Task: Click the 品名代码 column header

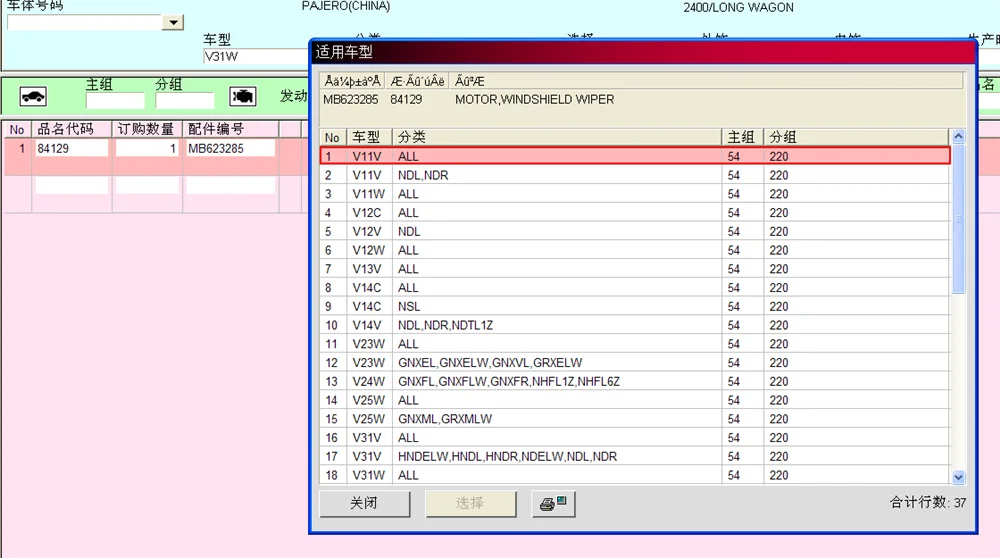Action: [x=71, y=129]
